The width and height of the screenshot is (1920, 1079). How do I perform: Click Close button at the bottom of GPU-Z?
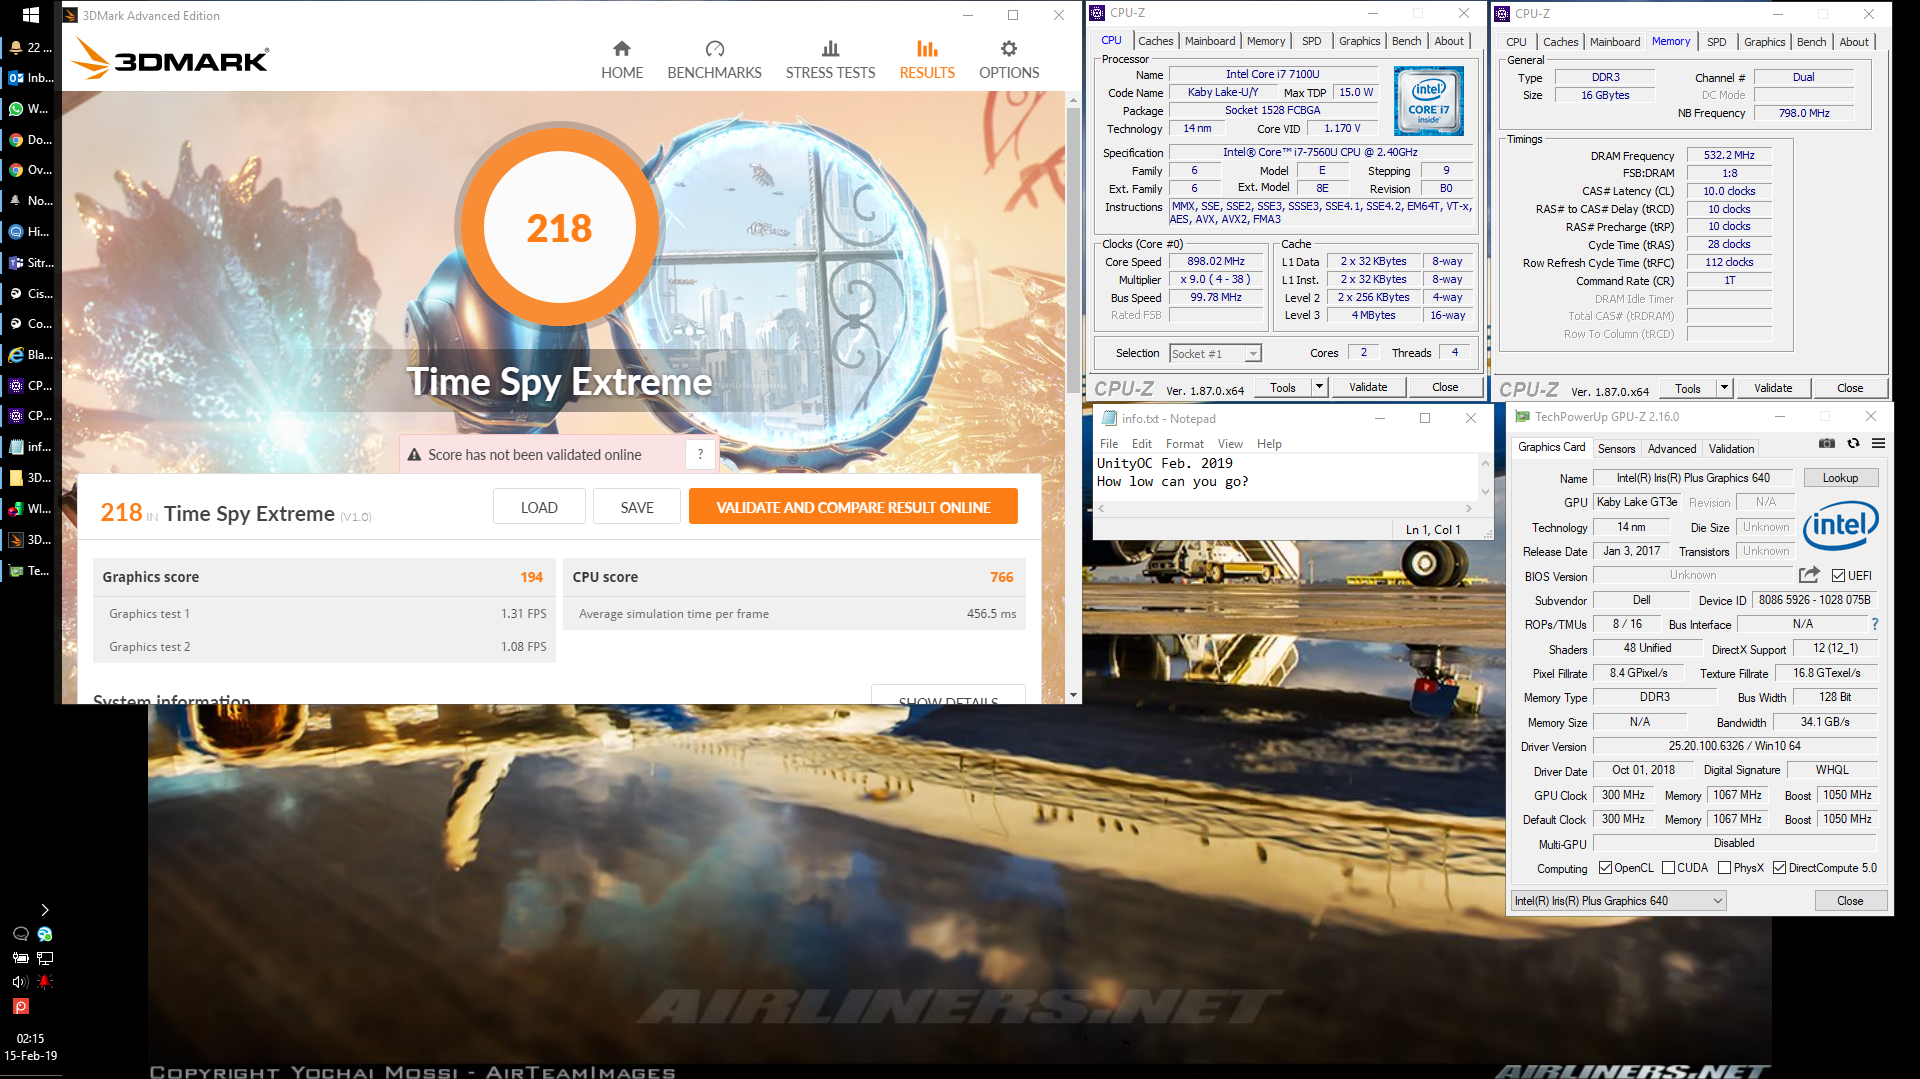tap(1849, 901)
